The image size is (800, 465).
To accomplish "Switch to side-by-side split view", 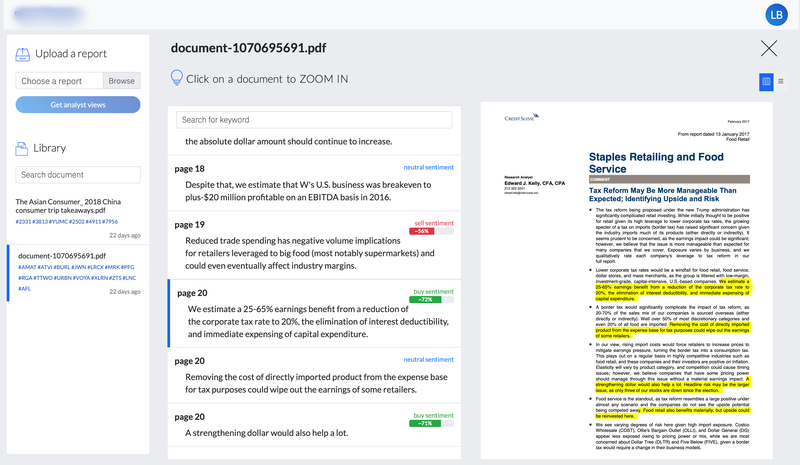I will tap(766, 81).
